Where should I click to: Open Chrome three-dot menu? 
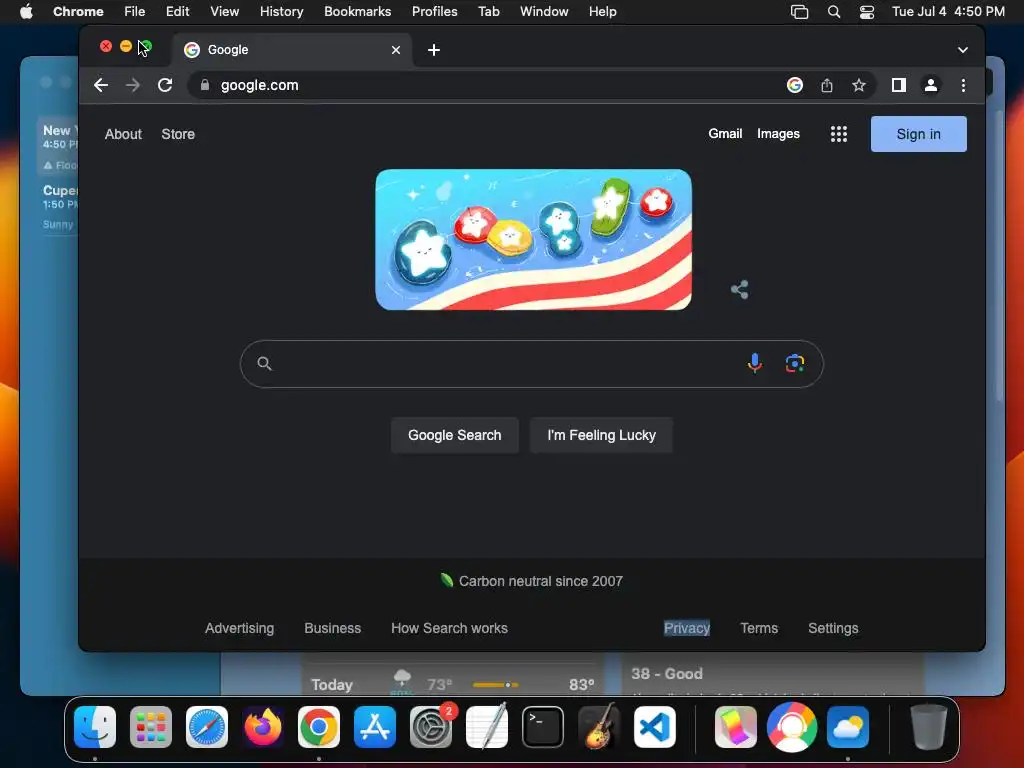tap(963, 85)
